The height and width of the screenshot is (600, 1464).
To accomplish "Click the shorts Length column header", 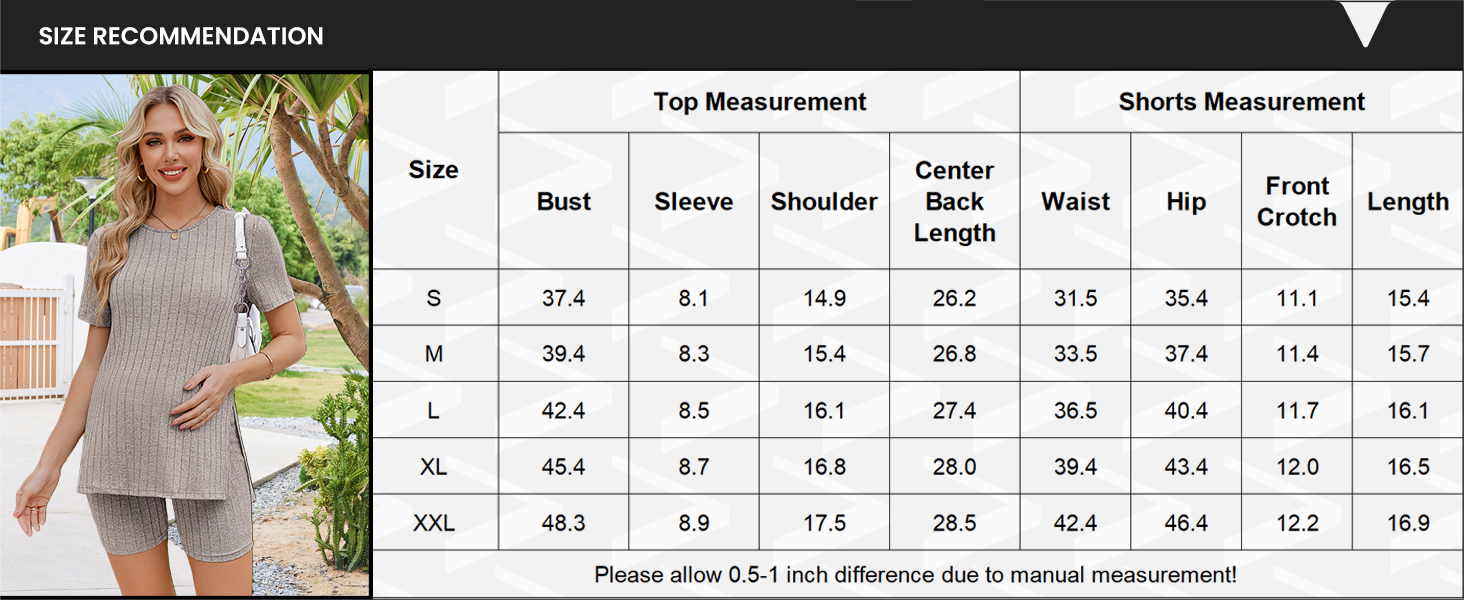I will 1408,201.
